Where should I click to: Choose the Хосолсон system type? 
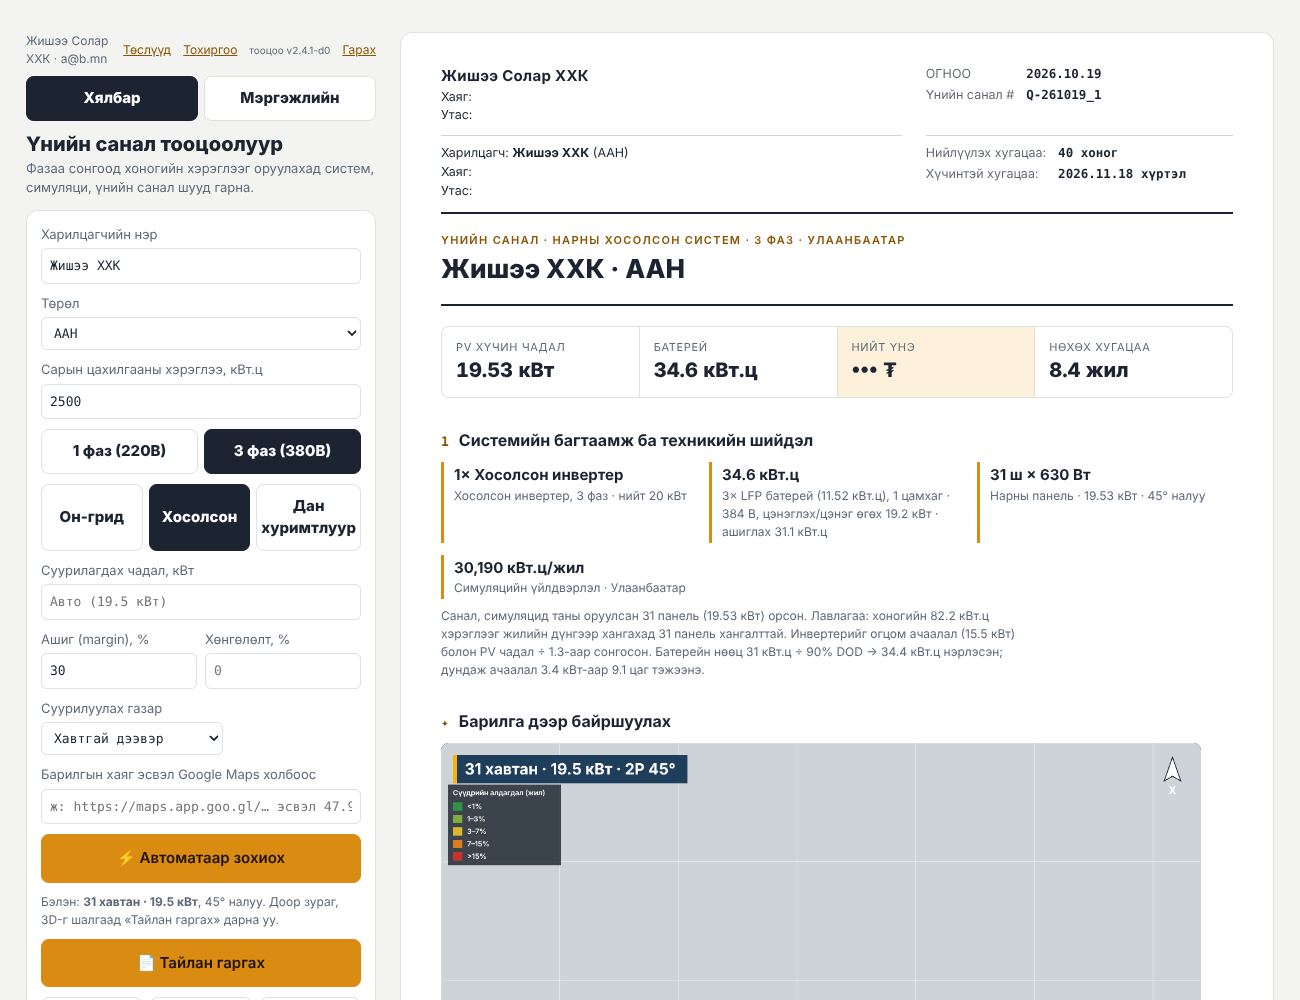point(200,517)
